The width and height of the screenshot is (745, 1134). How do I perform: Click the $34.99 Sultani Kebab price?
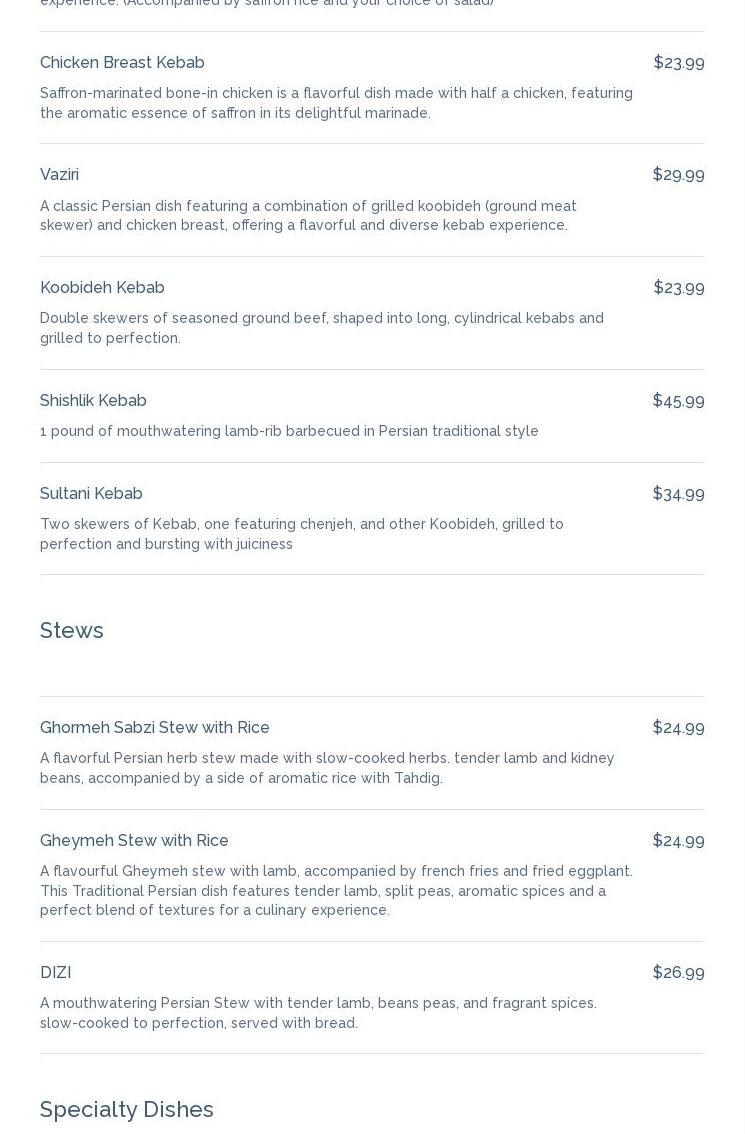click(678, 494)
